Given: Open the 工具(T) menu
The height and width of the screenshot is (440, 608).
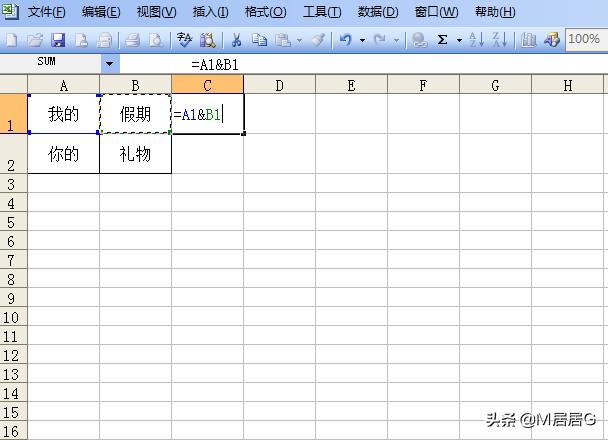Looking at the screenshot, I should [x=322, y=12].
